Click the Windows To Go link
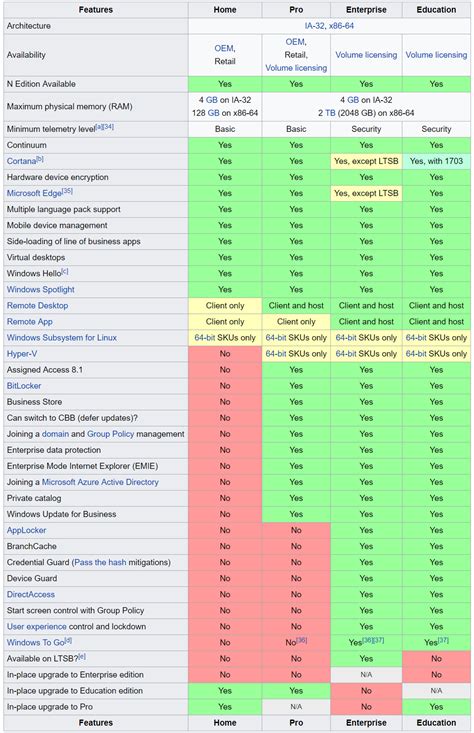The height and width of the screenshot is (733, 474). tap(36, 643)
